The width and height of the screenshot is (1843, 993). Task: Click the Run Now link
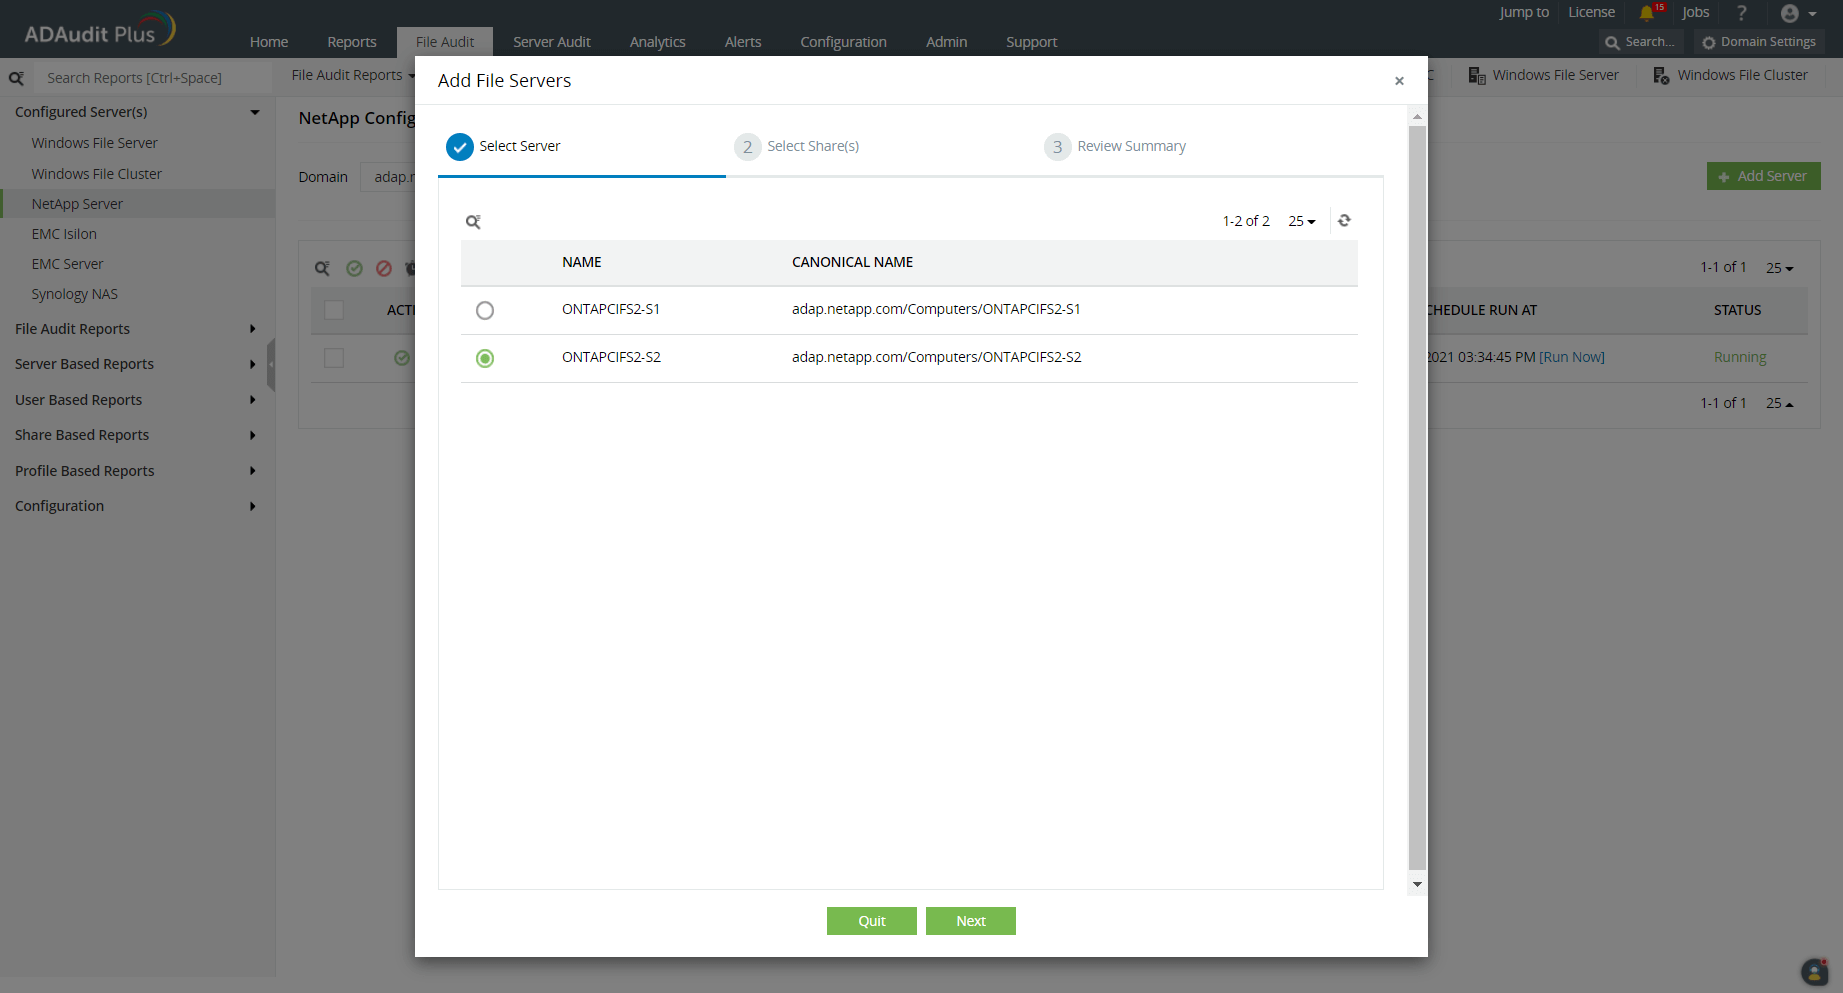pos(1572,358)
